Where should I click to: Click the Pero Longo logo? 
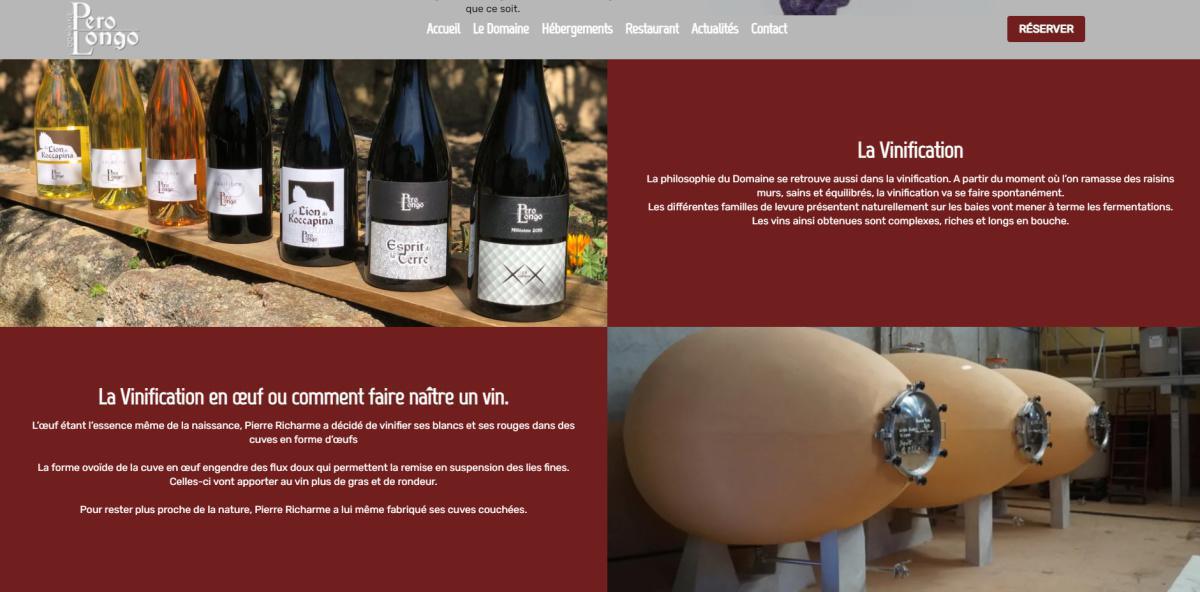(x=104, y=28)
